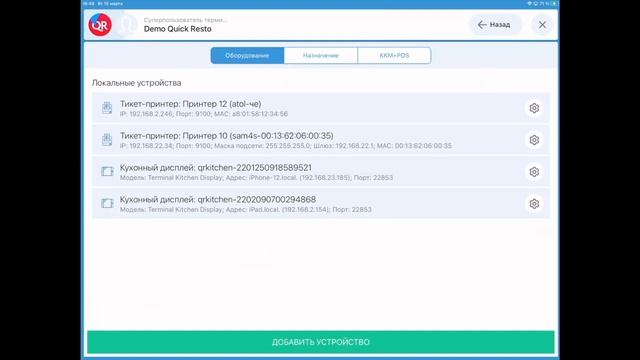The height and width of the screenshot is (360, 640).
Task: Click printer icon of Принтер 10 row
Action: click(x=107, y=140)
